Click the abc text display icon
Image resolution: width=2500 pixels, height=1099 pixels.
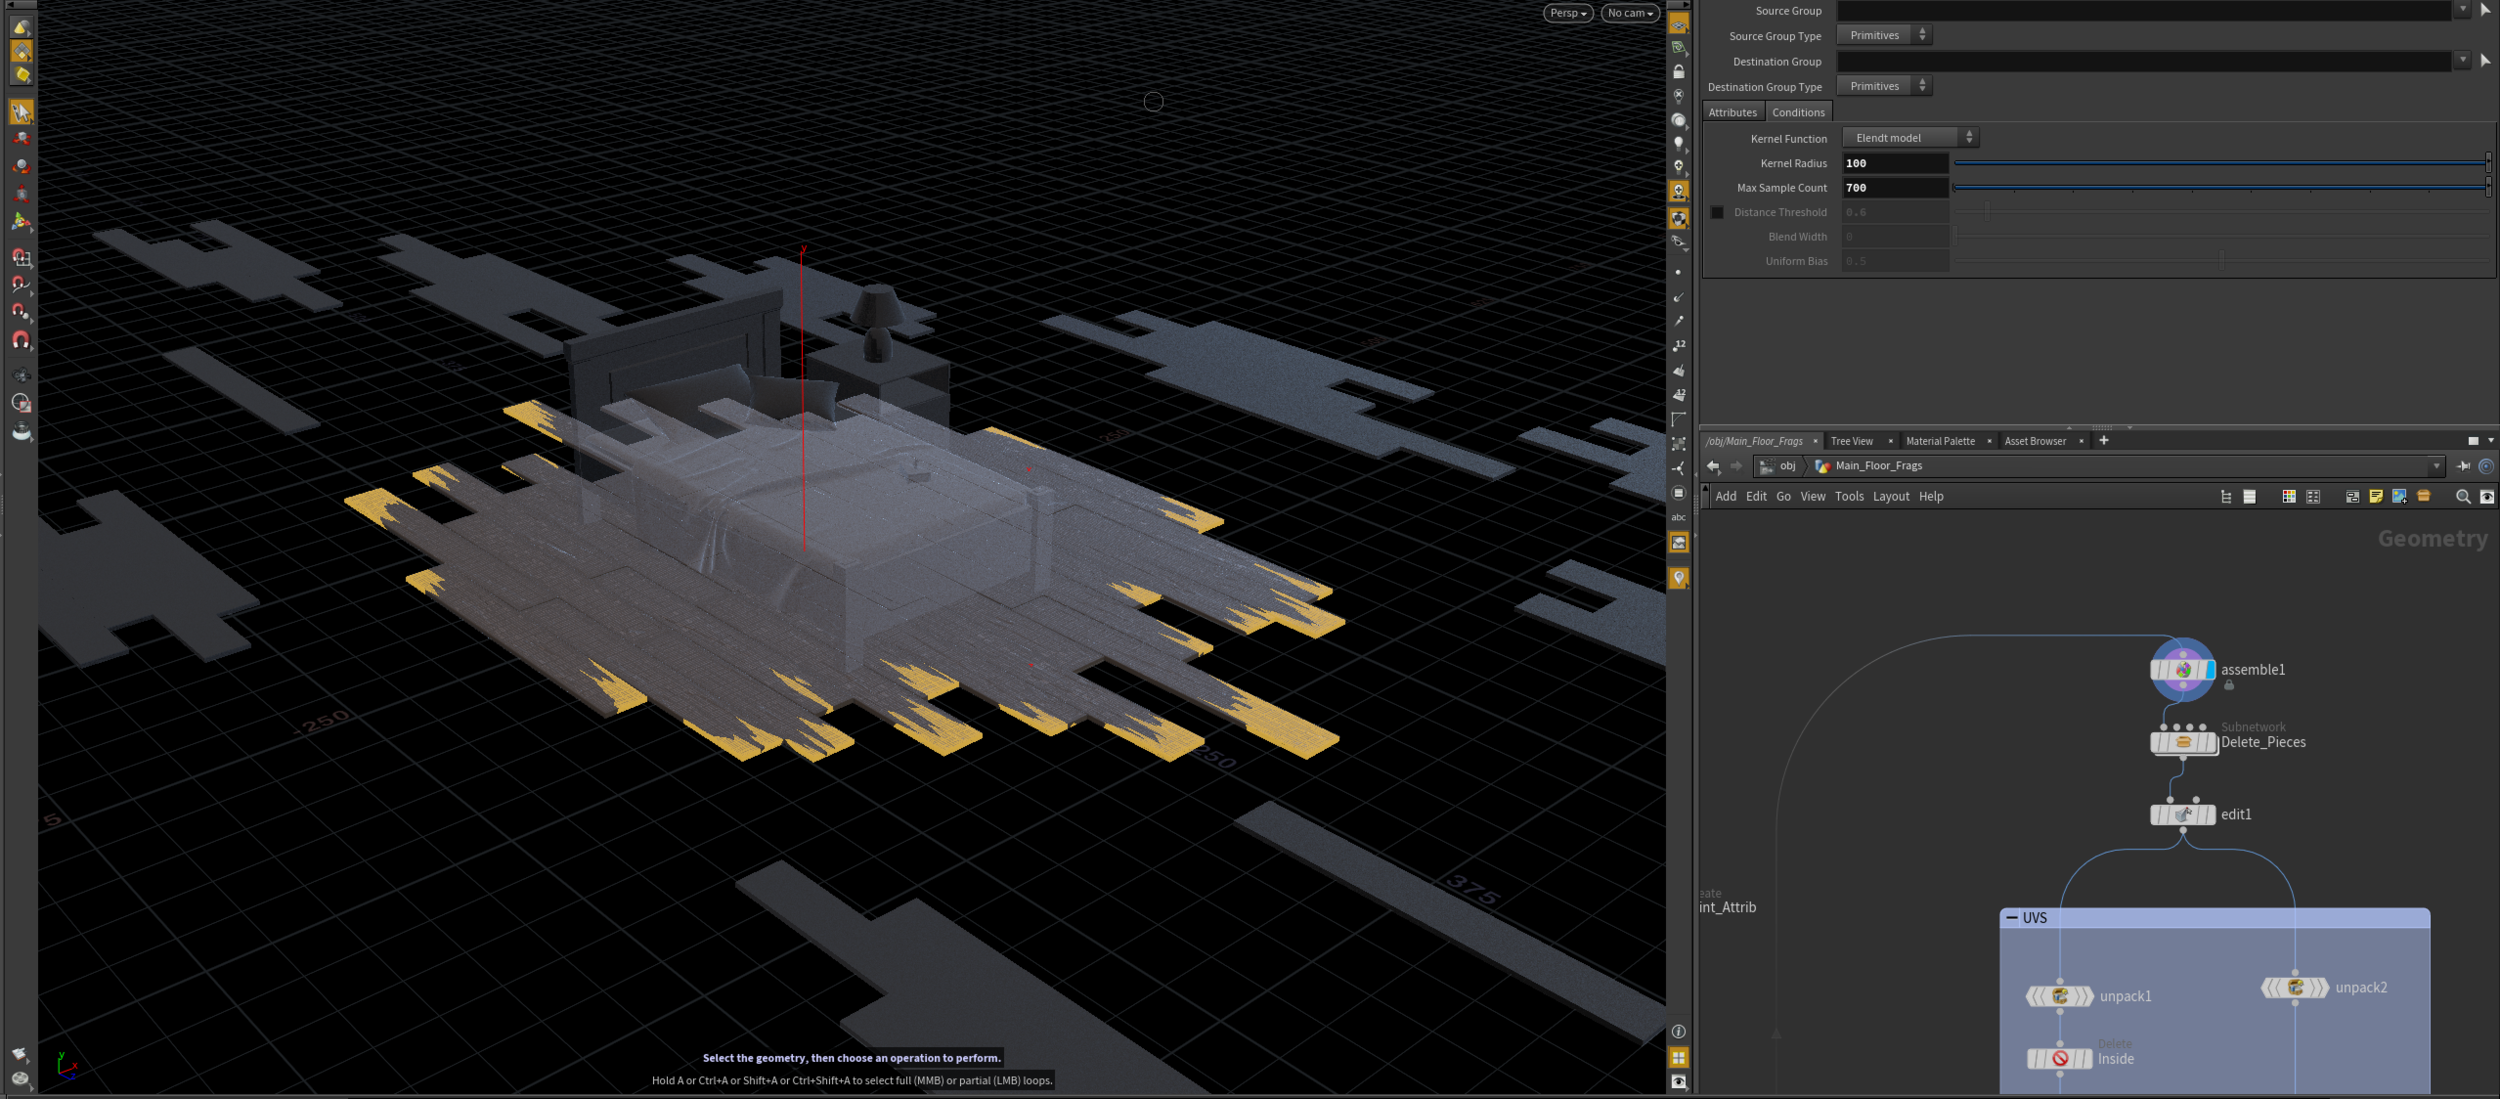[x=1679, y=518]
